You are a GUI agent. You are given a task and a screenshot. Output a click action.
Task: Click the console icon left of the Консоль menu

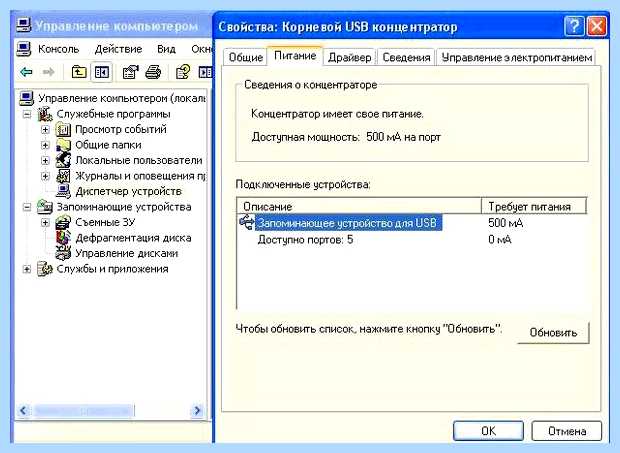(x=24, y=49)
